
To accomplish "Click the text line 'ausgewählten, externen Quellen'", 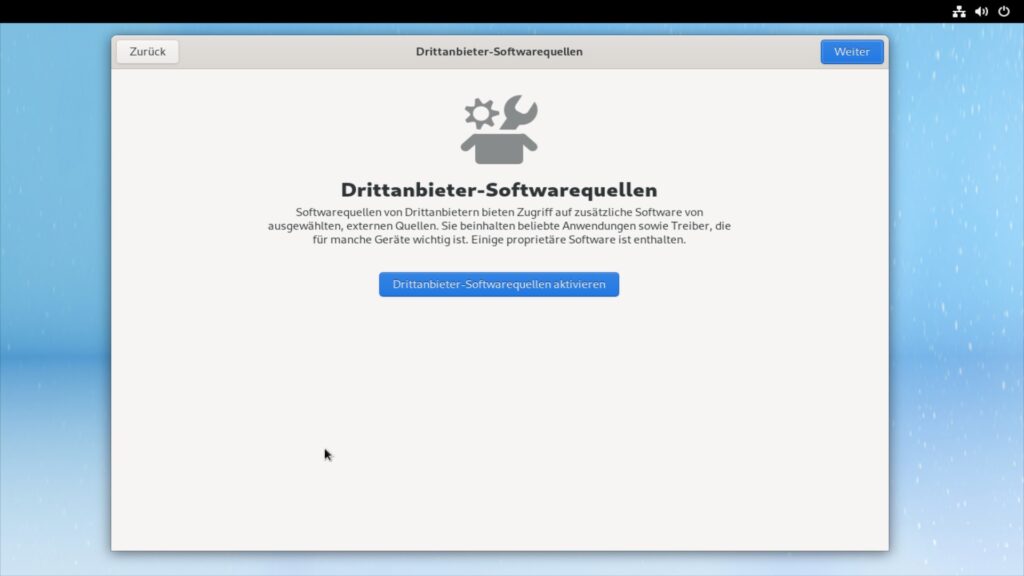I will (499, 226).
